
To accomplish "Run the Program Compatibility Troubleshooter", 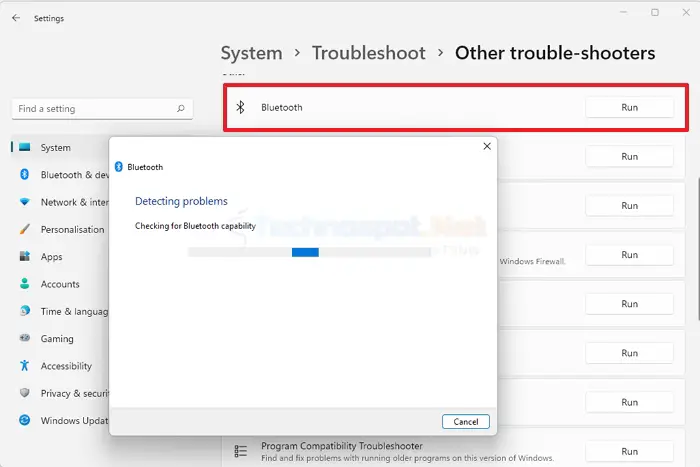I will point(629,451).
